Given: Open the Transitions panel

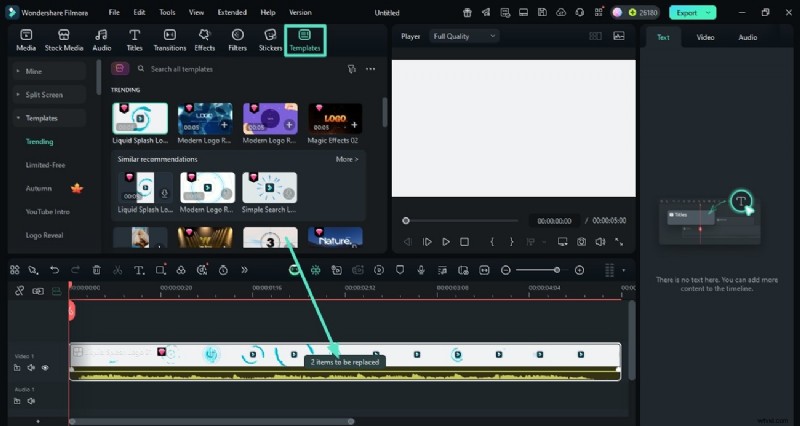Looking at the screenshot, I should coord(170,40).
